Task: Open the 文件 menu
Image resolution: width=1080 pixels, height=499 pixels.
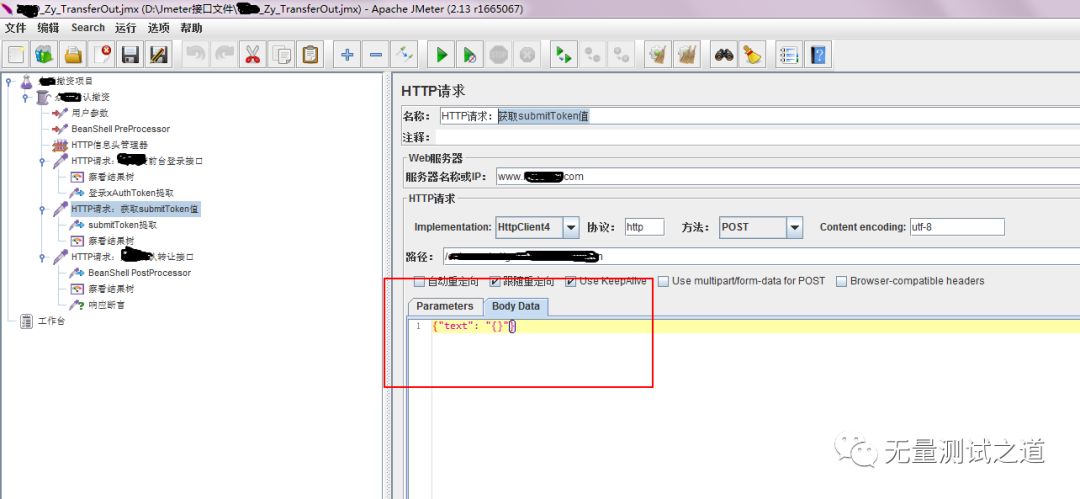Action: [x=15, y=28]
